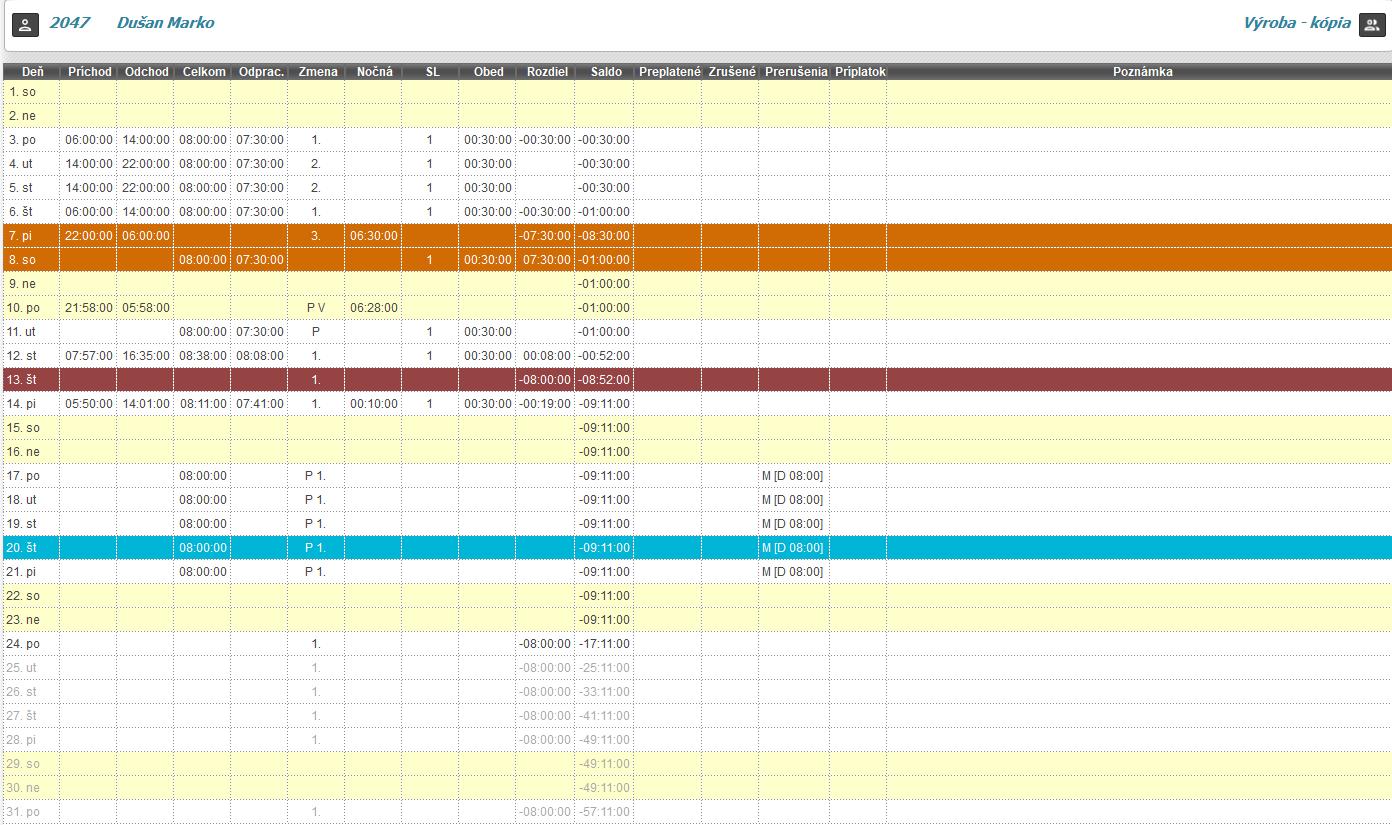Click M [D 08:00] interruption on 17. po
The width and height of the screenshot is (1392, 825).
pyautogui.click(x=792, y=476)
